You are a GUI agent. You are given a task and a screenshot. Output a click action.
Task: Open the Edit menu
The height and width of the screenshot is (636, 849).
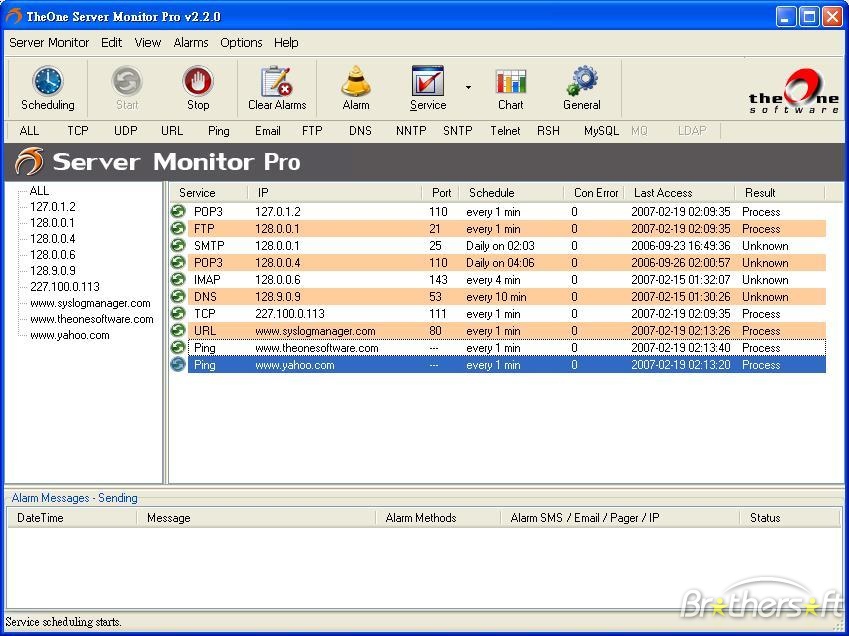112,43
